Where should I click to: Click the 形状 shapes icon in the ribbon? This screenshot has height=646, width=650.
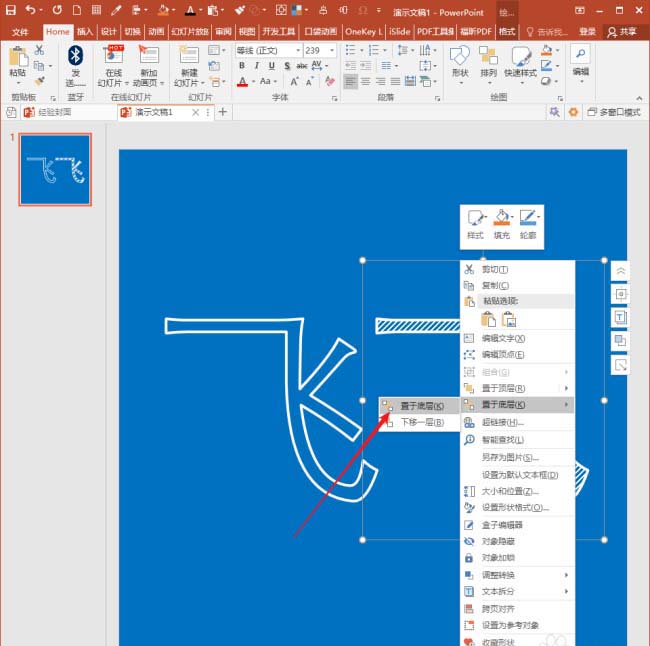[459, 56]
